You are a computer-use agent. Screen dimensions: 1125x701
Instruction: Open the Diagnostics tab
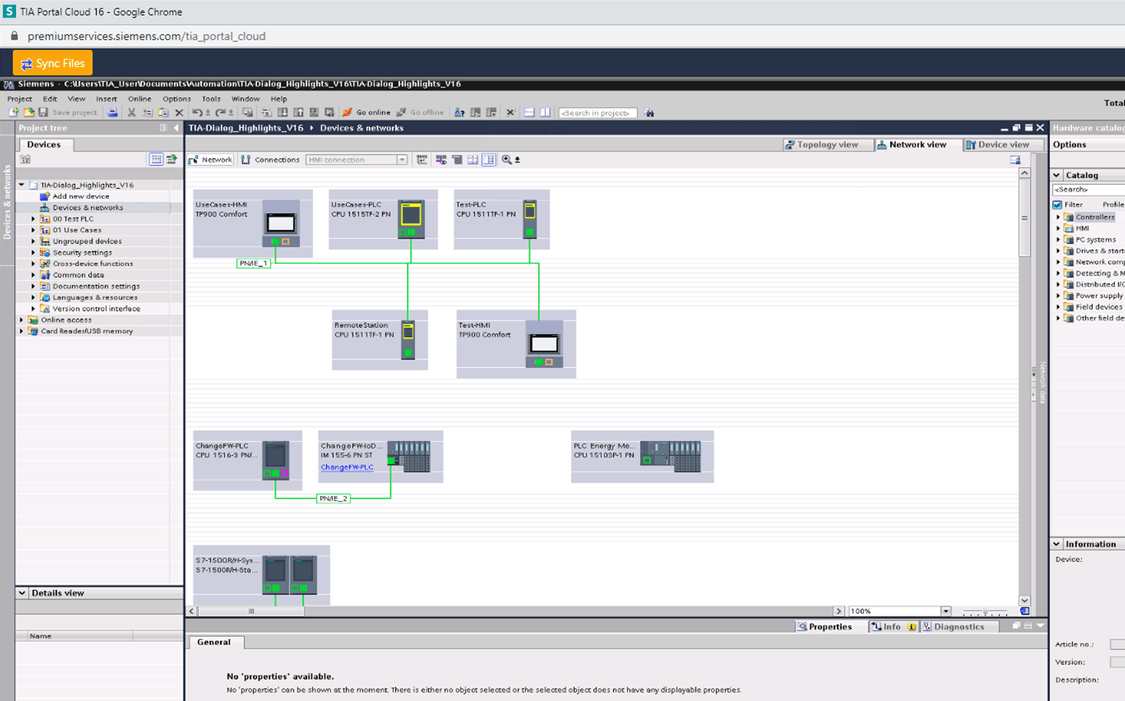(x=959, y=626)
